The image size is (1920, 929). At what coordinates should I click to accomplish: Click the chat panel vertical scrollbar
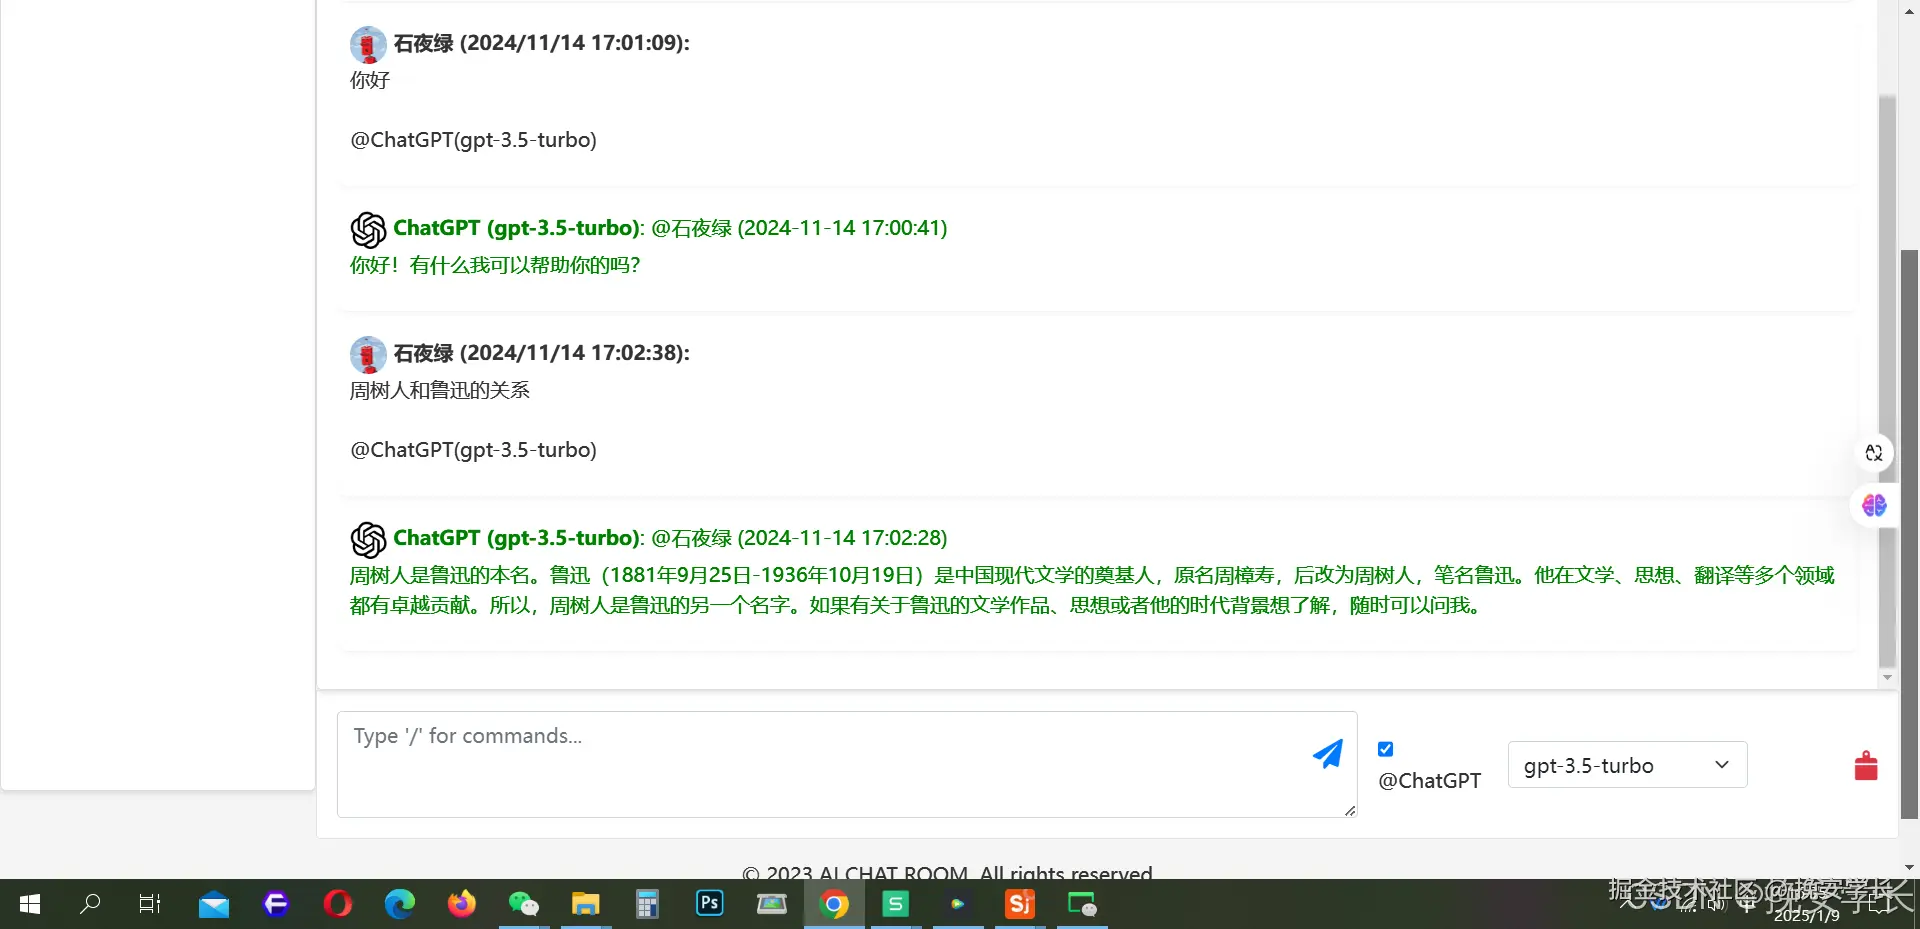1887,380
